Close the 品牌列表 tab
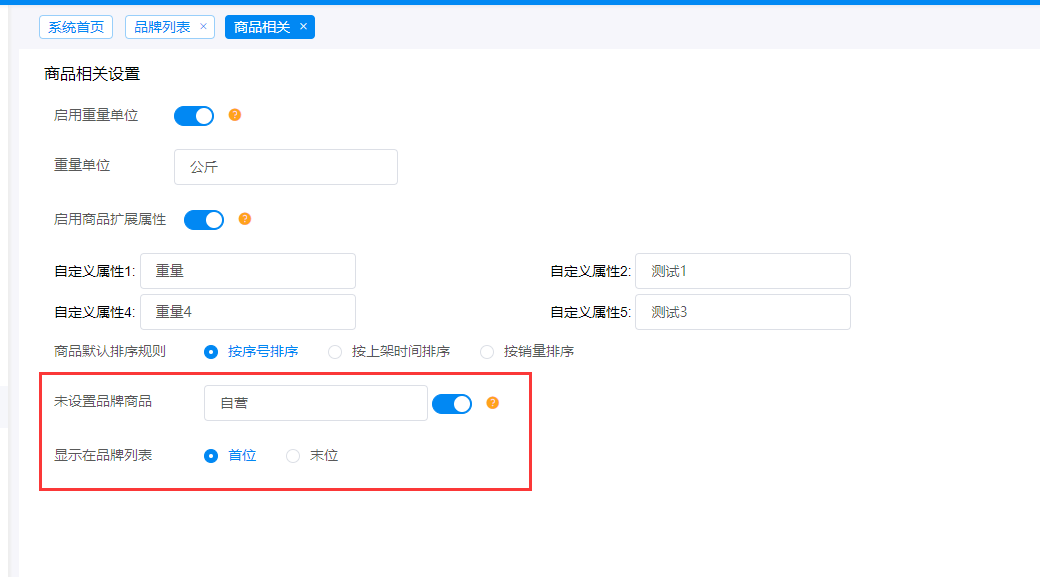The width and height of the screenshot is (1040, 577). (203, 27)
